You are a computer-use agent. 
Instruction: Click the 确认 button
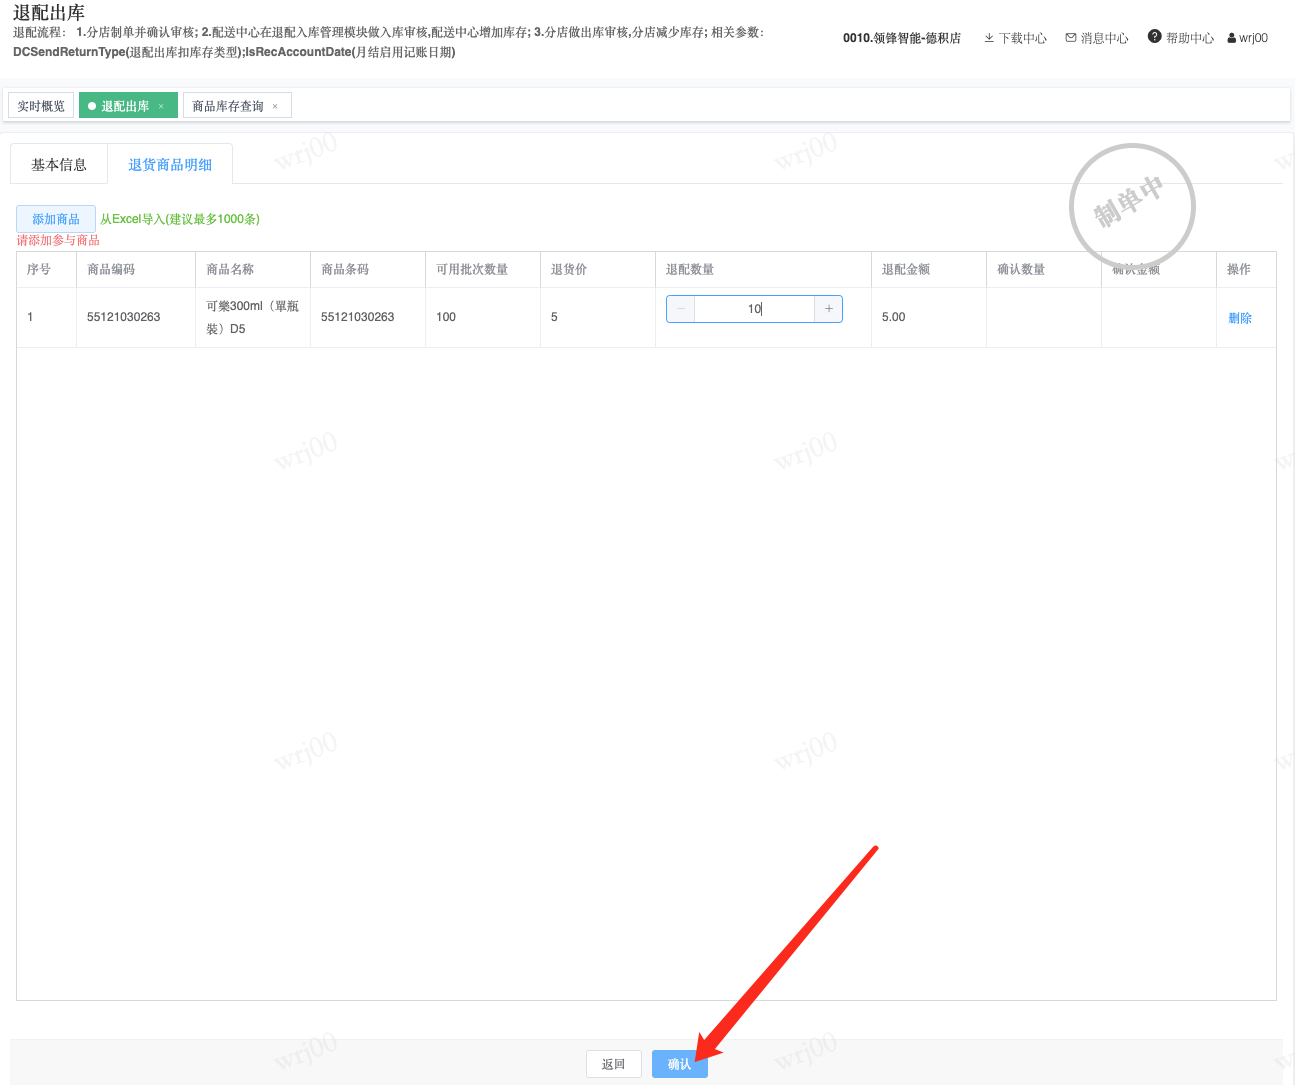(680, 1064)
